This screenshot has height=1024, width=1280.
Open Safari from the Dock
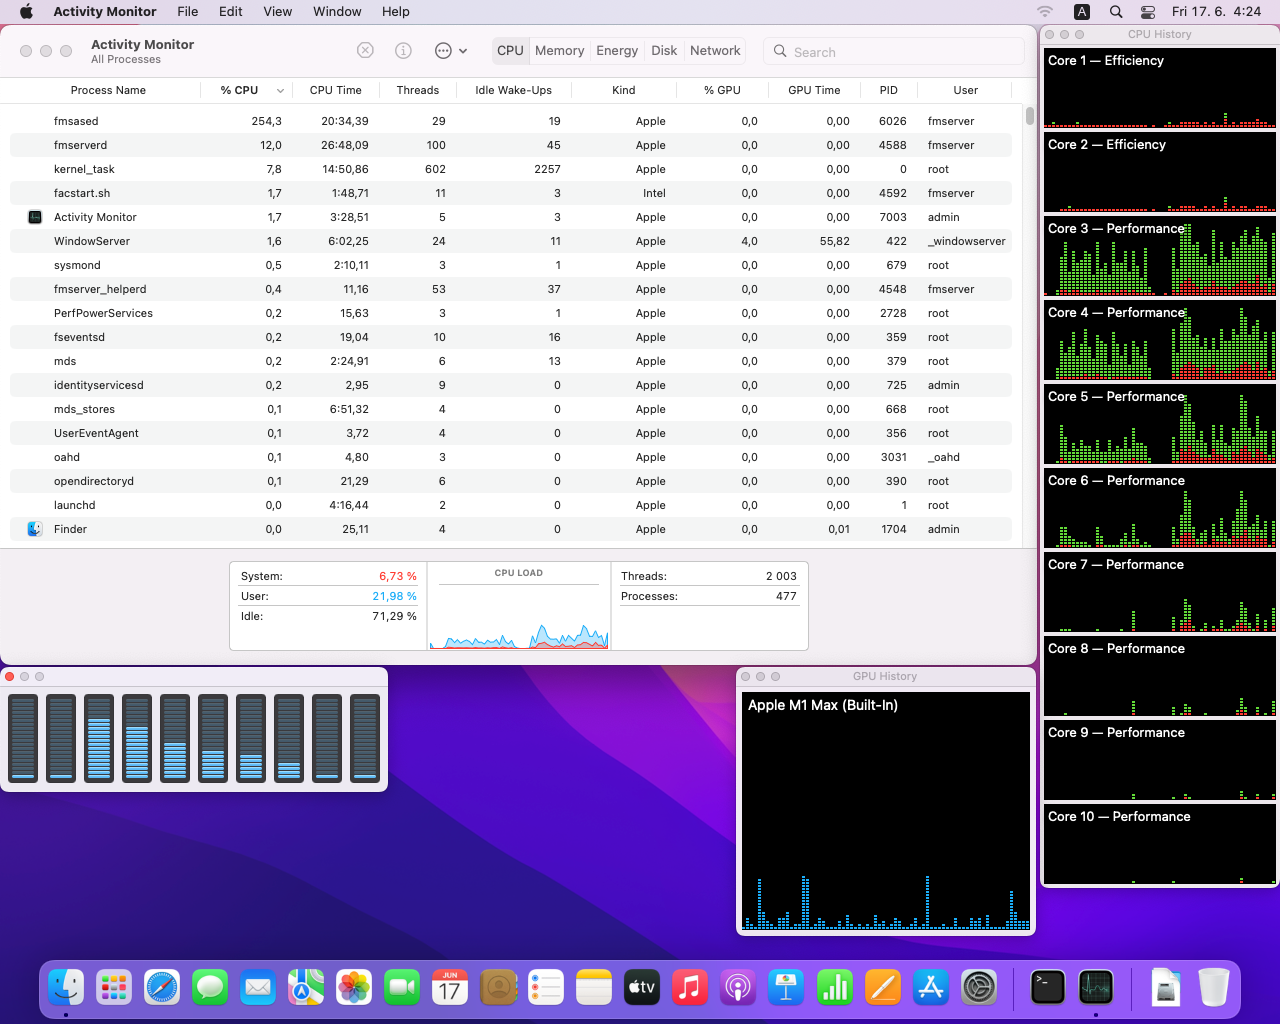[x=162, y=988]
